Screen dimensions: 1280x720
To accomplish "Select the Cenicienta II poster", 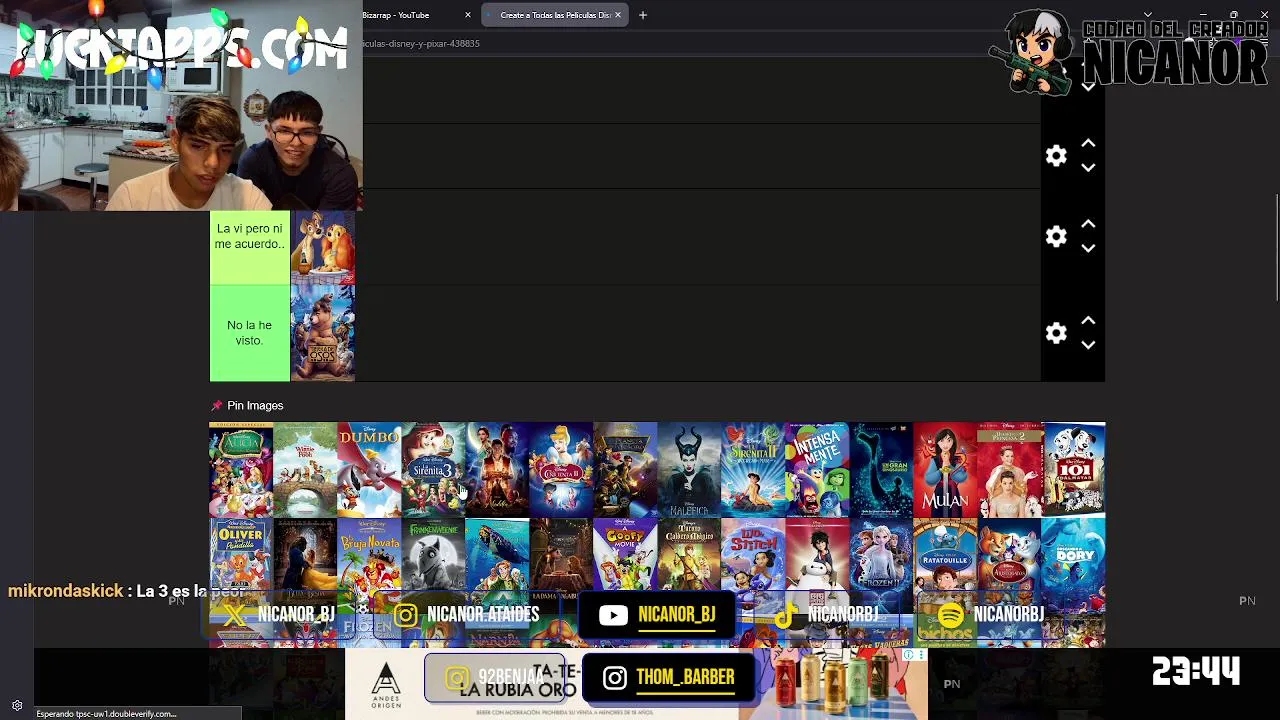I will click(x=561, y=469).
